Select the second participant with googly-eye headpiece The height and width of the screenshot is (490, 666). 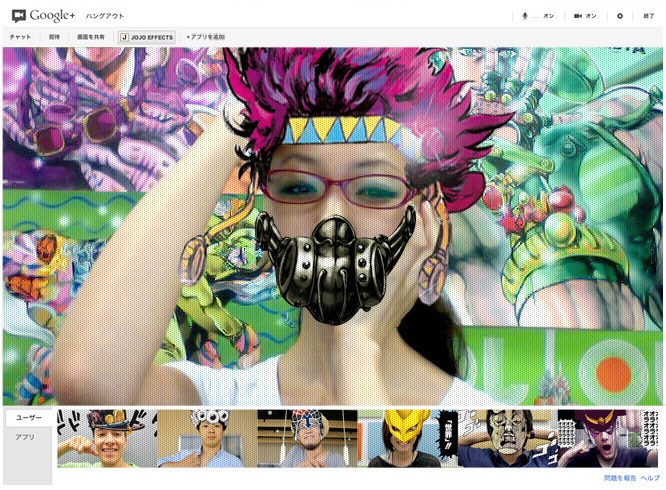point(206,438)
